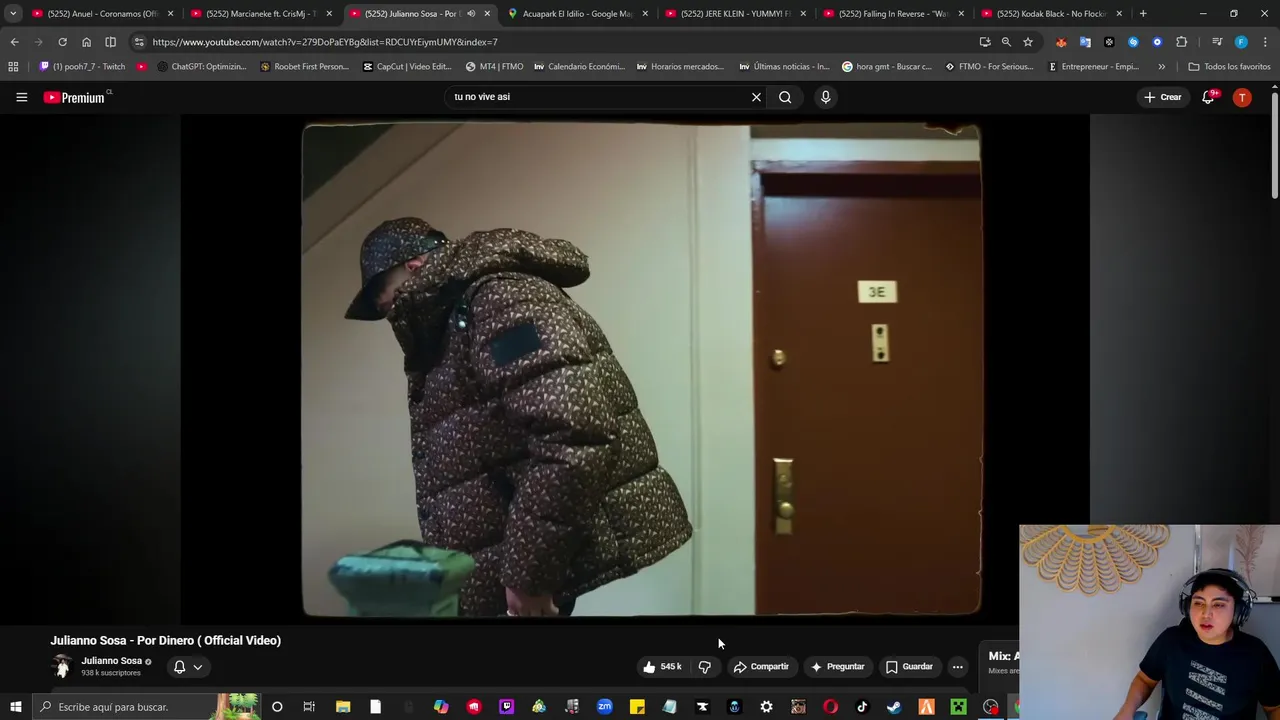Go to the YouTube Premium home logo
This screenshot has height=720, width=1280.
pyautogui.click(x=75, y=97)
